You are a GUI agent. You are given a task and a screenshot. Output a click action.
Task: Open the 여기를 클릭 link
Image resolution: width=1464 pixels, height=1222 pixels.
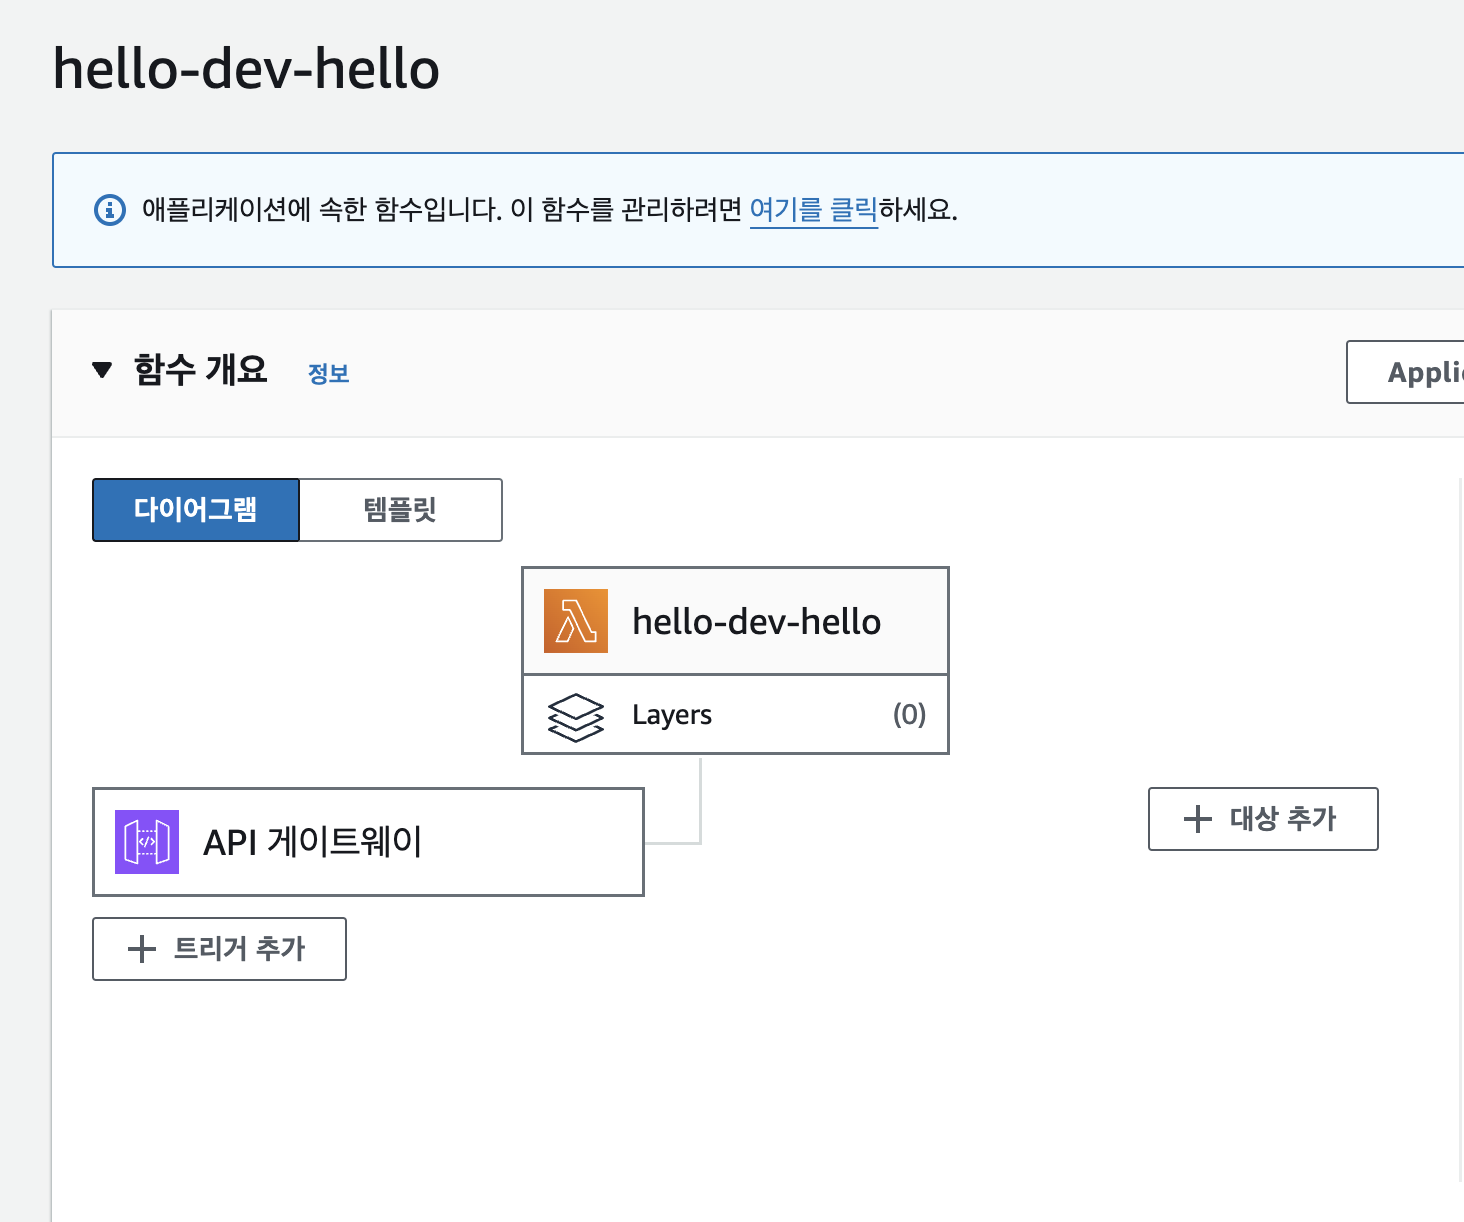click(x=814, y=210)
